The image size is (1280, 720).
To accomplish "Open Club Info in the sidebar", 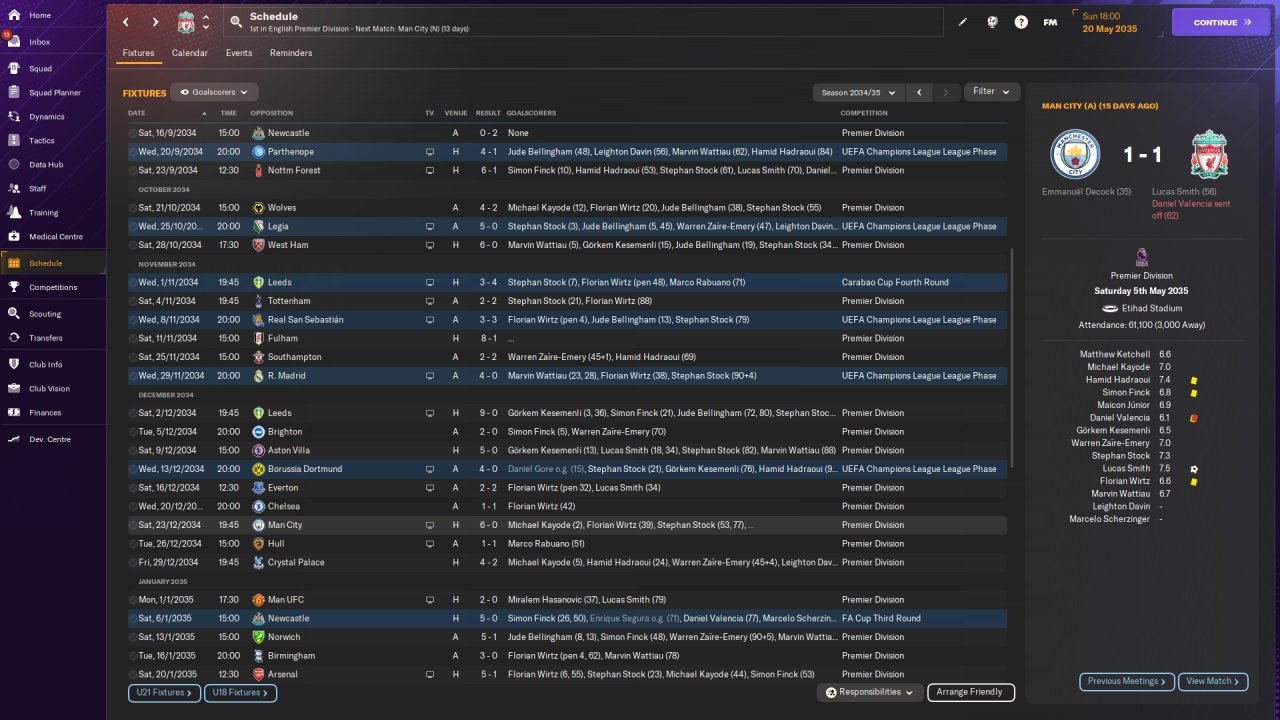I will pos(46,364).
